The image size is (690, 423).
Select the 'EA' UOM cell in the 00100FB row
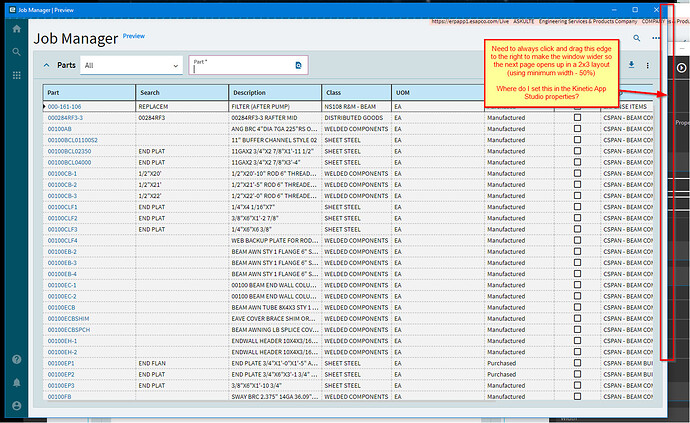[x=438, y=397]
